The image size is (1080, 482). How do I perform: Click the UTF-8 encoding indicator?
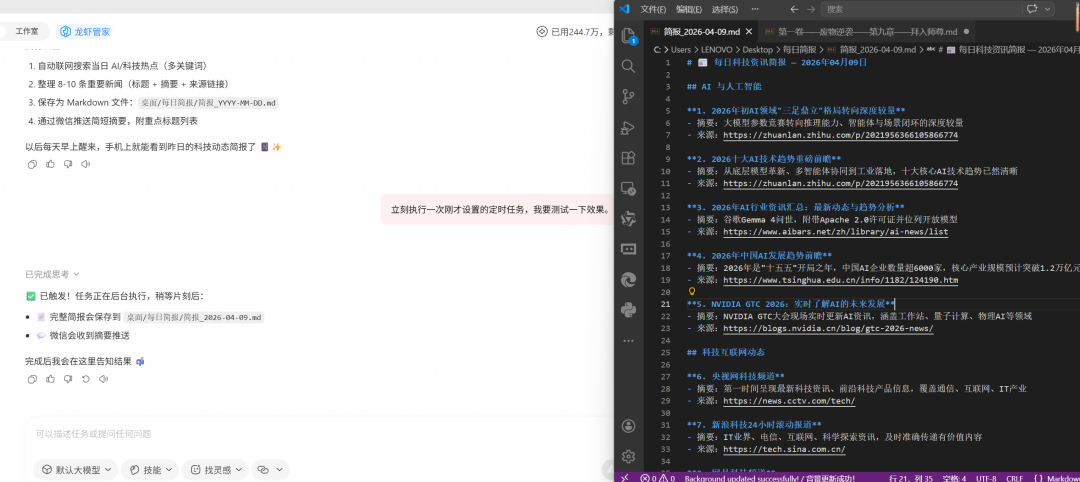(x=986, y=478)
